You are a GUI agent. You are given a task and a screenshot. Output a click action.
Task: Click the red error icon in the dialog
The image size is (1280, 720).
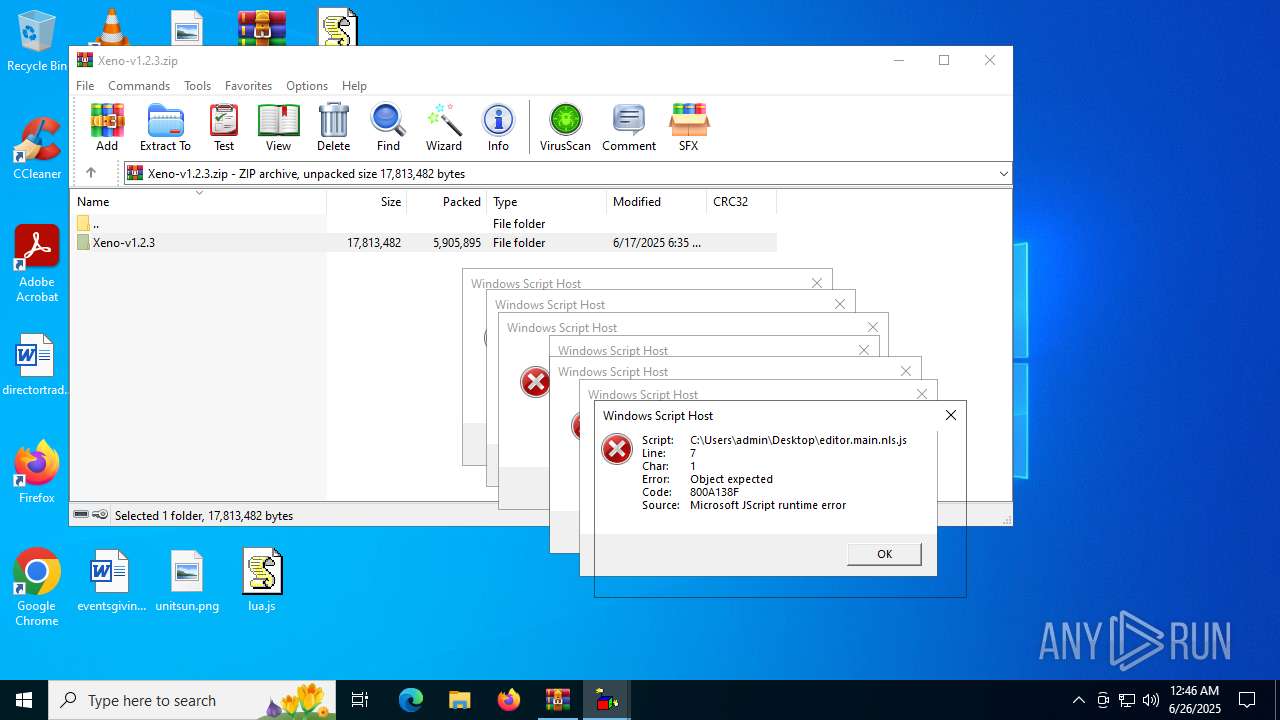[x=617, y=450]
